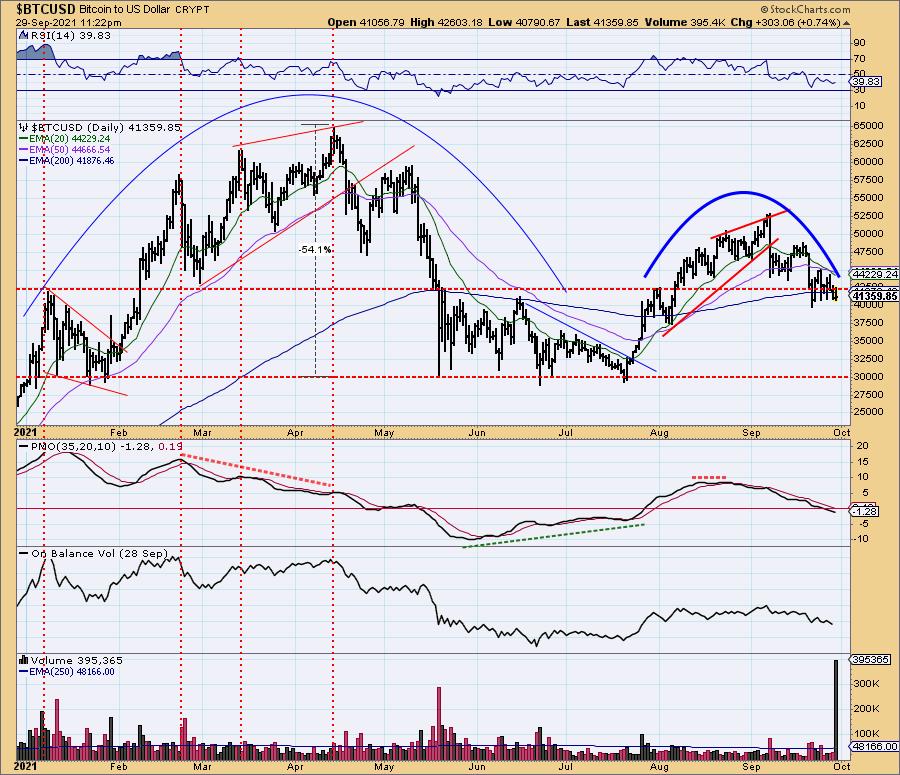The height and width of the screenshot is (775, 900).
Task: Click the Volume 395,365 panel label
Action: click(76, 660)
